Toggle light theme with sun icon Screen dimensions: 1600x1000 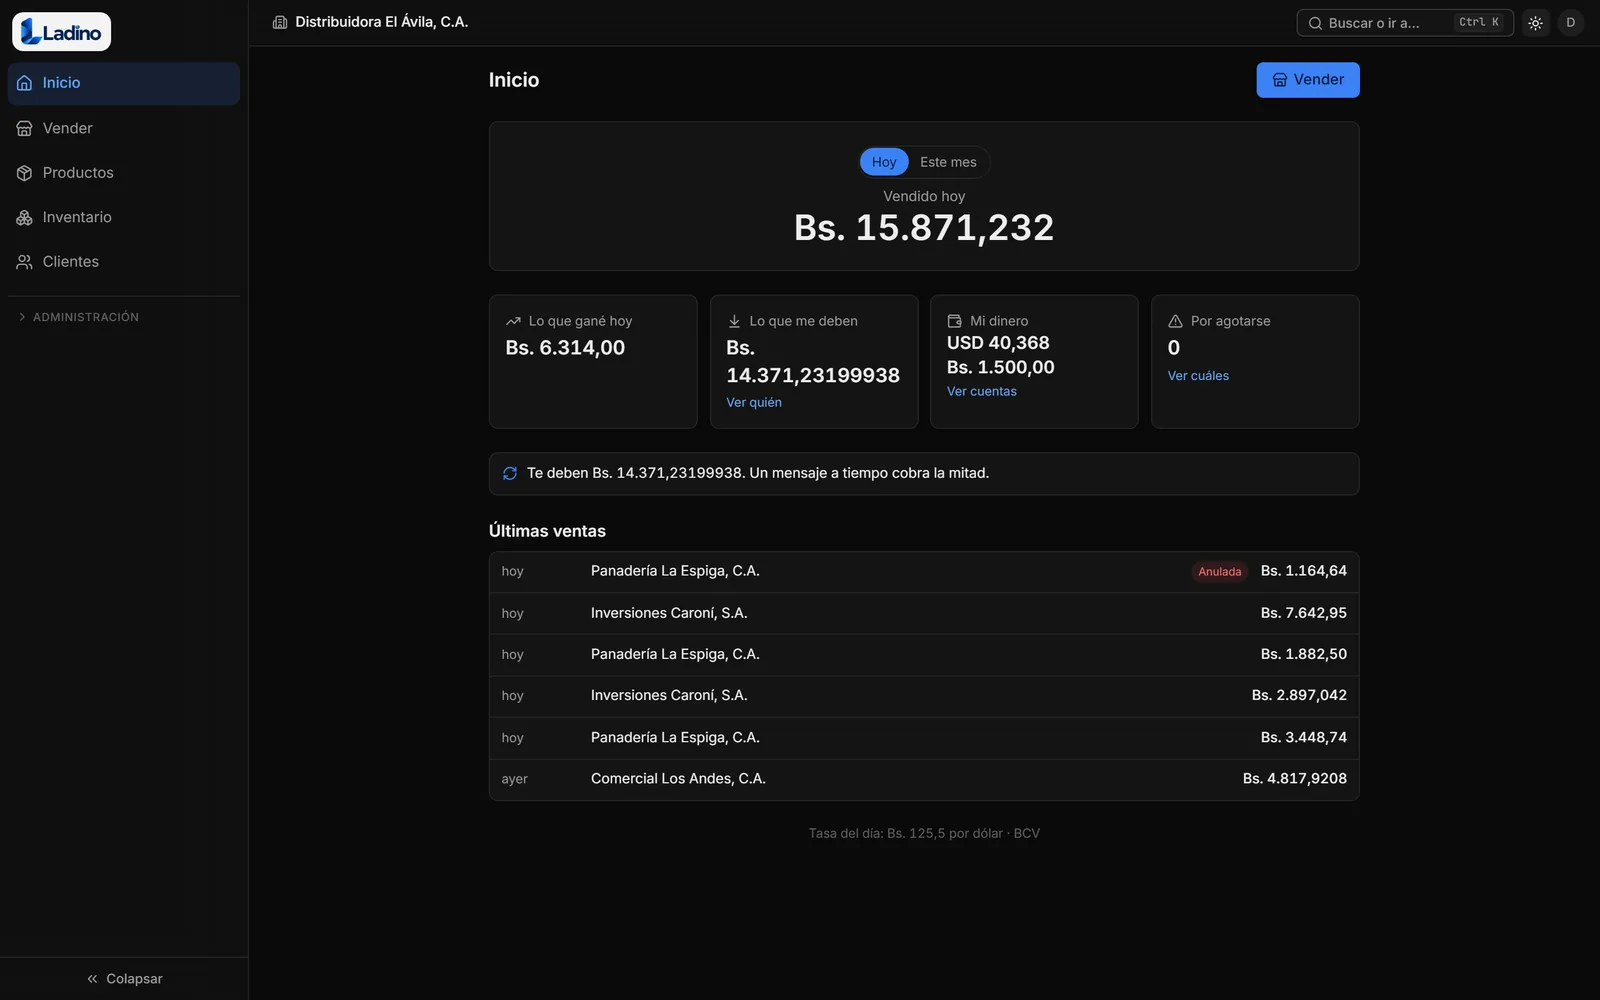point(1535,23)
